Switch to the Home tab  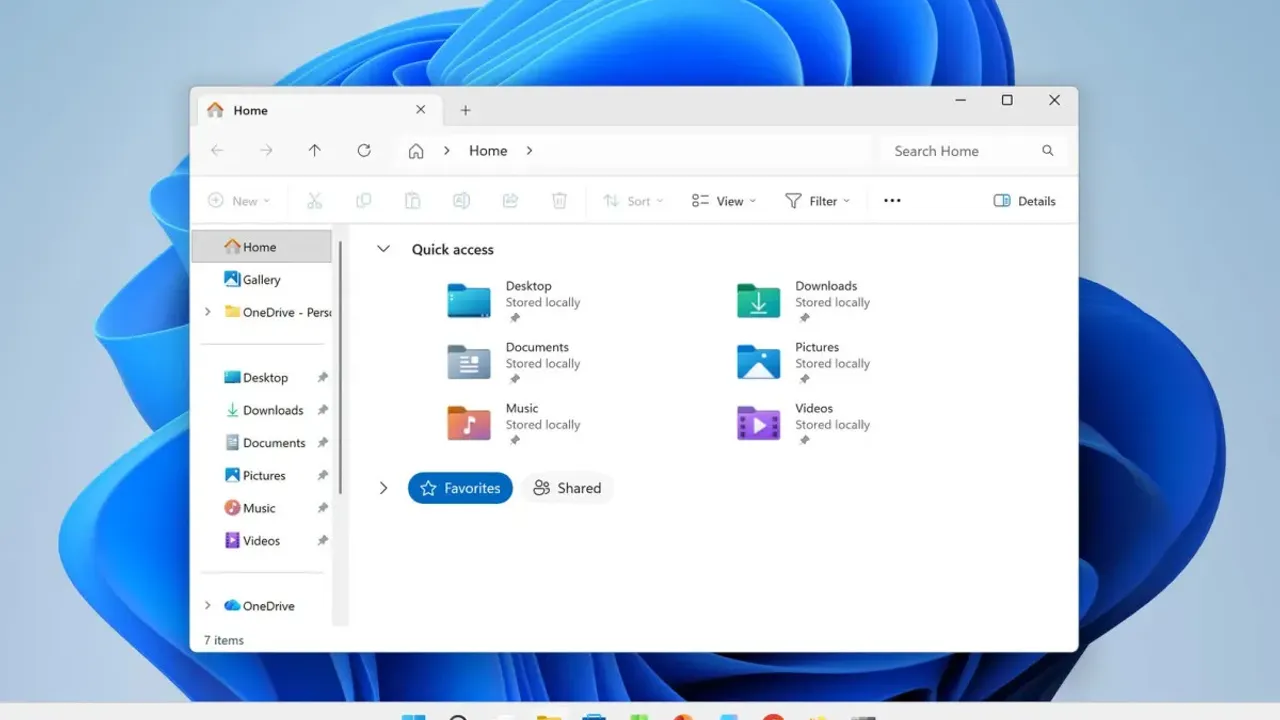click(x=300, y=110)
